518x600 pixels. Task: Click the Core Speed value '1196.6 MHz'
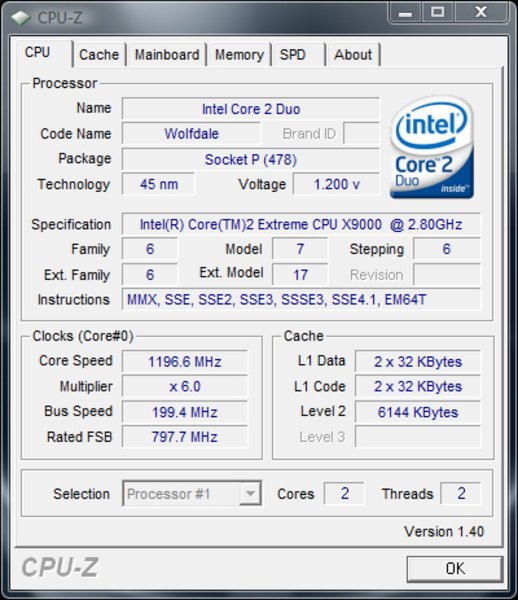tap(185, 361)
